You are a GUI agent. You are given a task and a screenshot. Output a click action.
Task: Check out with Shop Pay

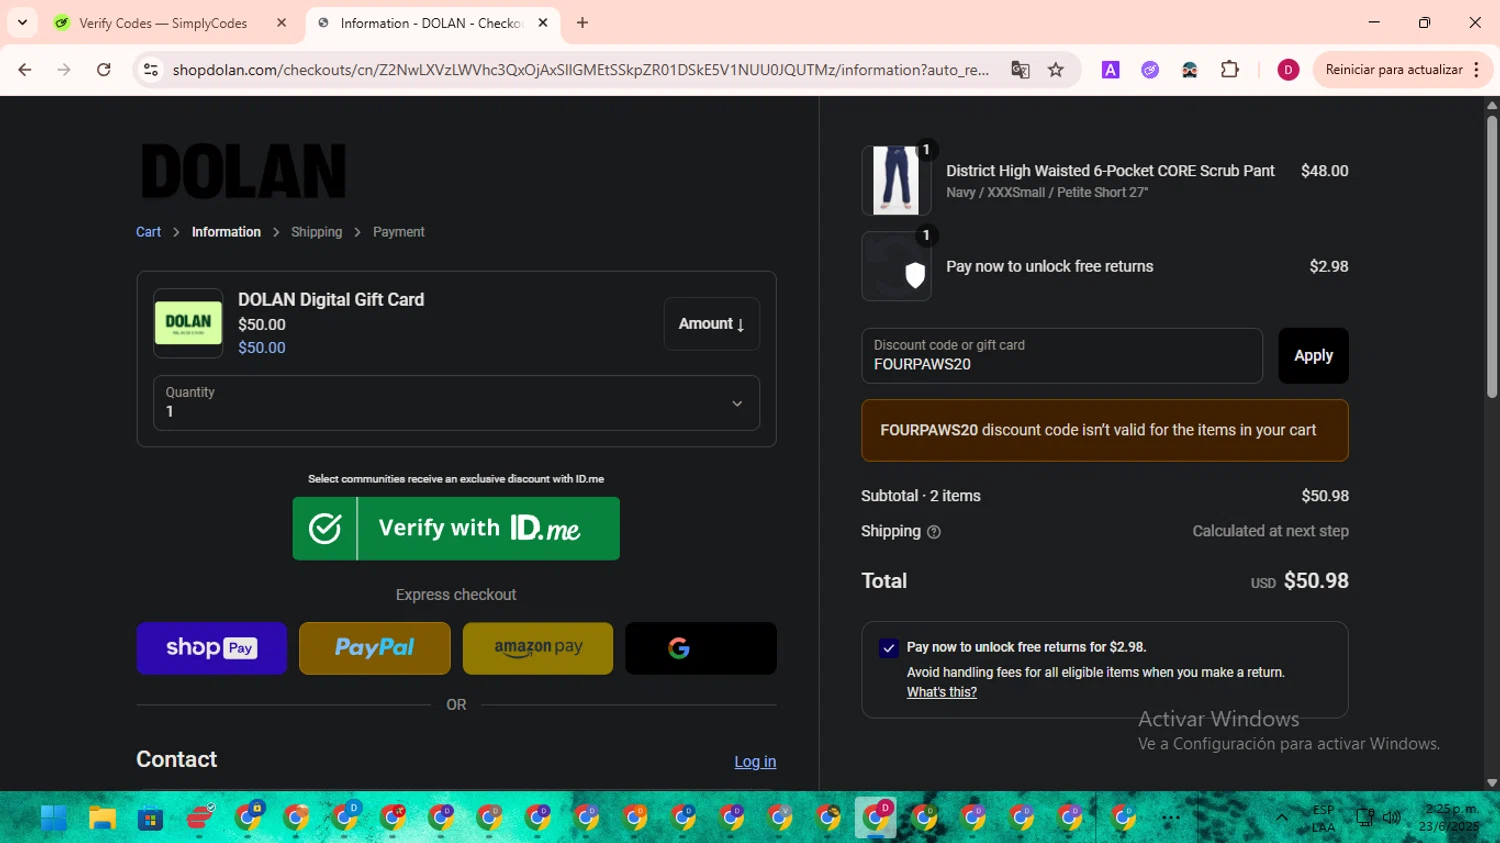212,648
